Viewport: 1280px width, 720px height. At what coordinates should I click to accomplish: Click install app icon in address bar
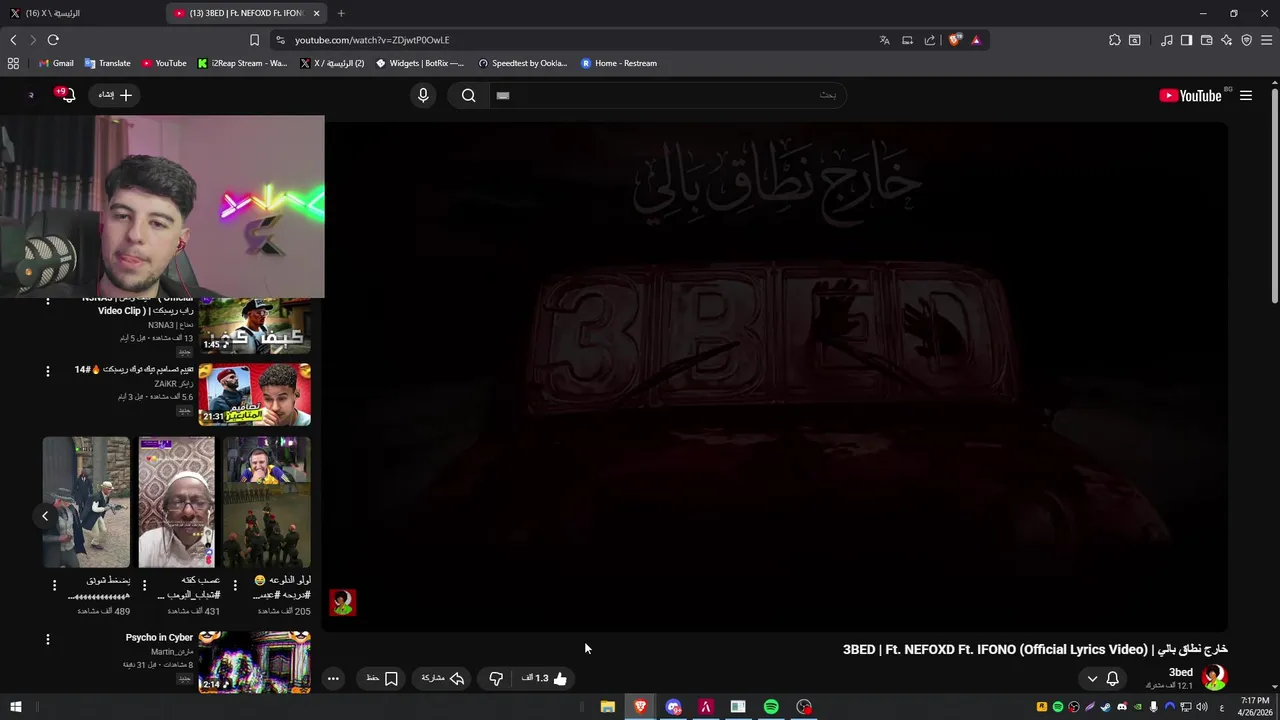[907, 40]
